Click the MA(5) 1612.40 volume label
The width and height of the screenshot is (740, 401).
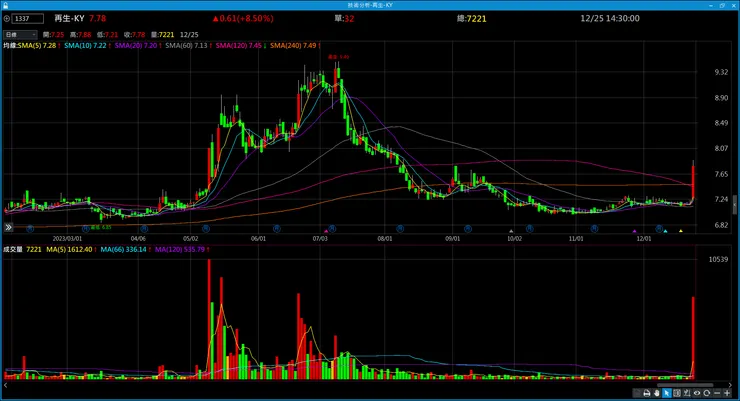pyautogui.click(x=69, y=249)
